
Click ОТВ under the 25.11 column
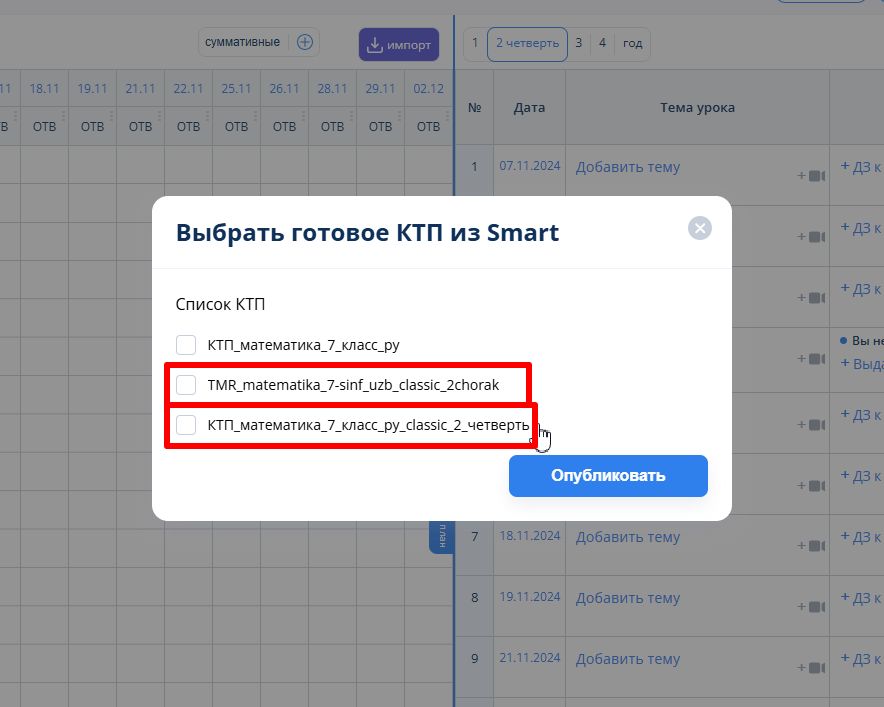pyautogui.click(x=236, y=126)
